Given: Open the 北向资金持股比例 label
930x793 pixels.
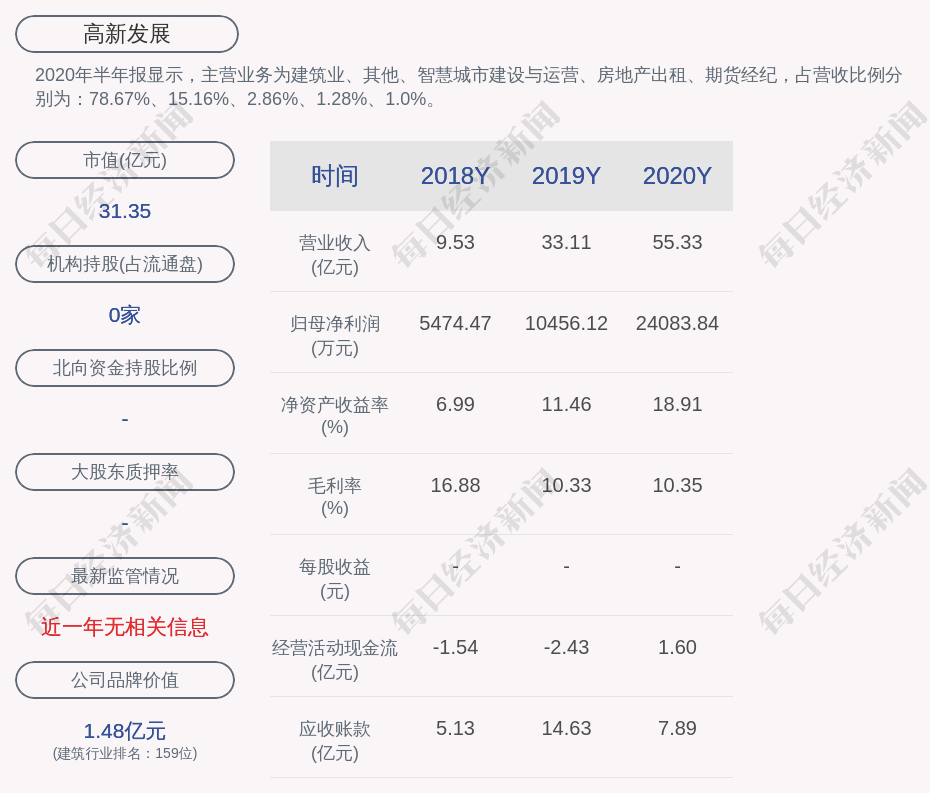Looking at the screenshot, I should 125,368.
